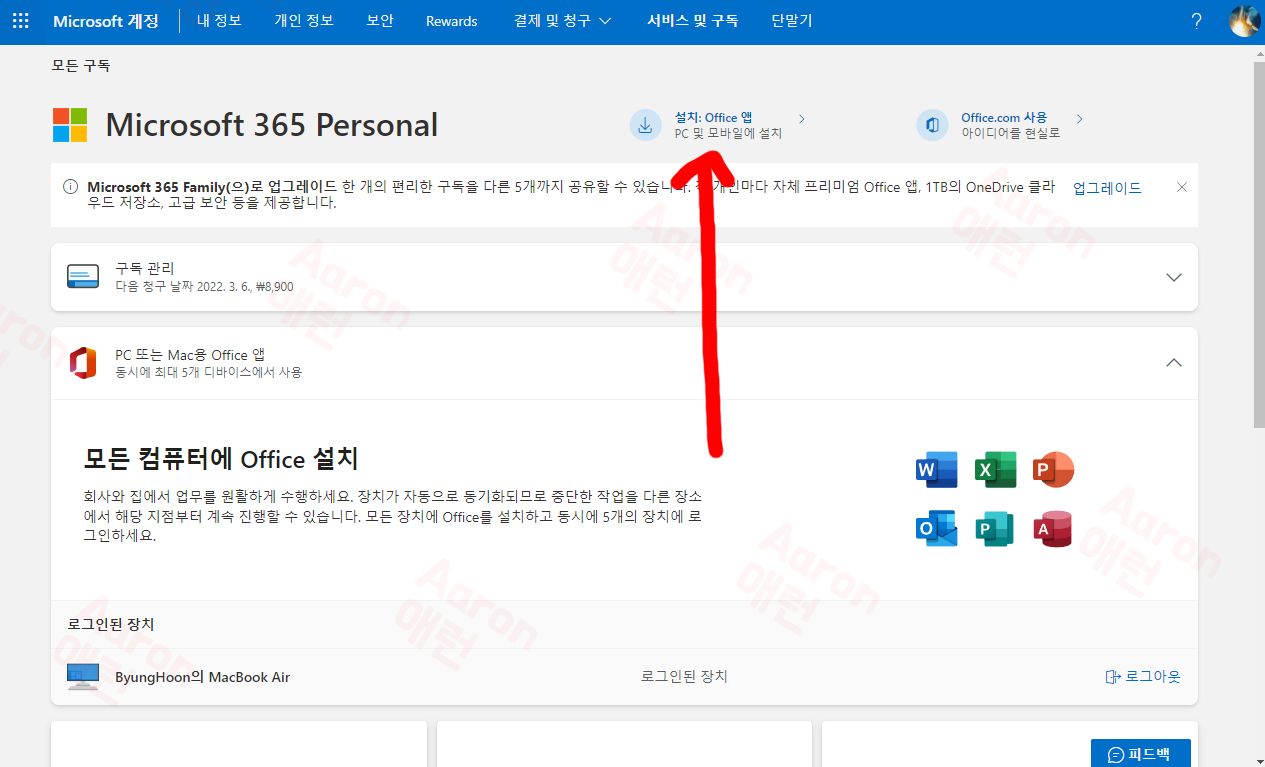
Task: Click the PowerPoint app icon
Action: [1053, 470]
